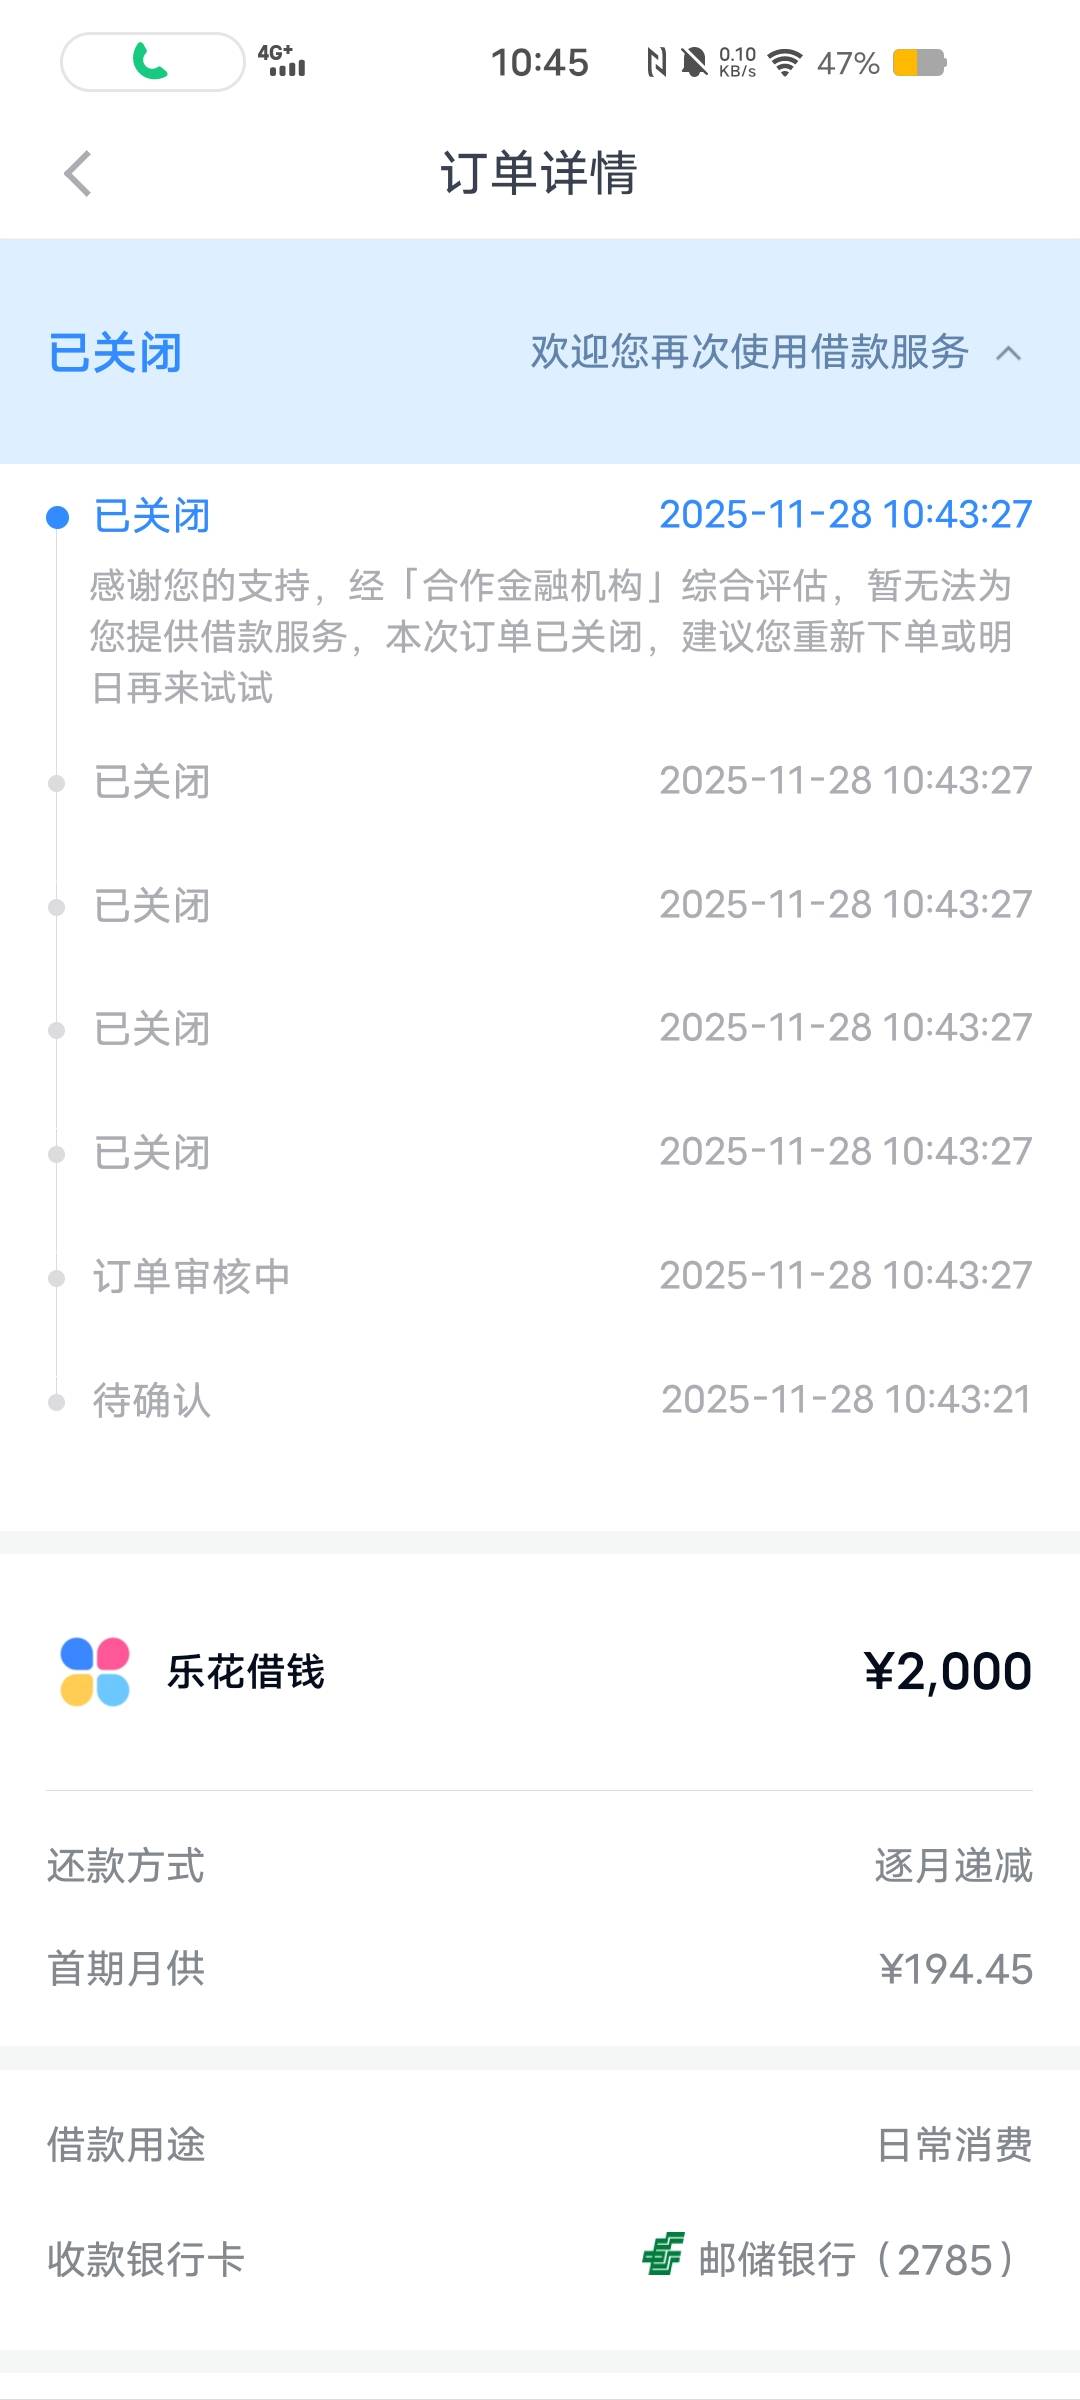Image resolution: width=1080 pixels, height=2400 pixels.
Task: Tap the battery status icon
Action: pos(919,63)
